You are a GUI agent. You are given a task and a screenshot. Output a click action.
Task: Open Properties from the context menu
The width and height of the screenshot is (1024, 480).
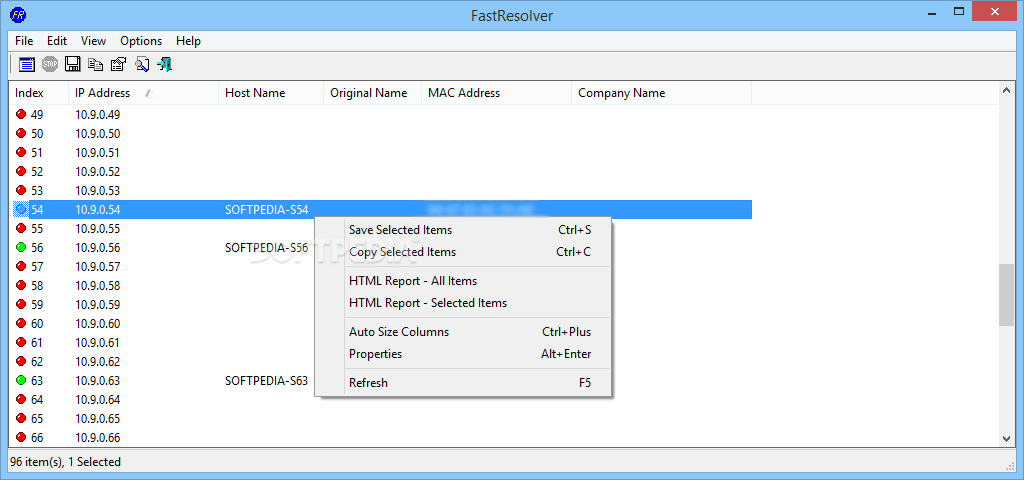(x=463, y=354)
